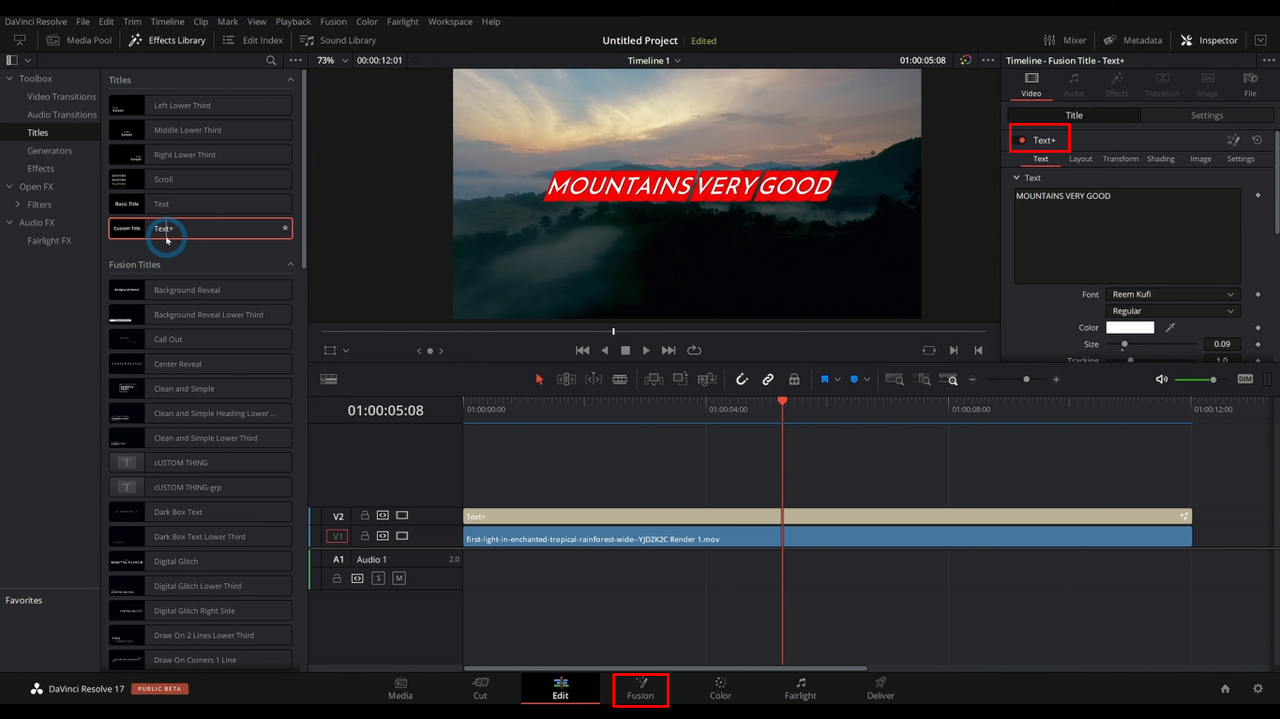1280x719 pixels.
Task: Go to the Deliver page
Action: pyautogui.click(x=880, y=689)
